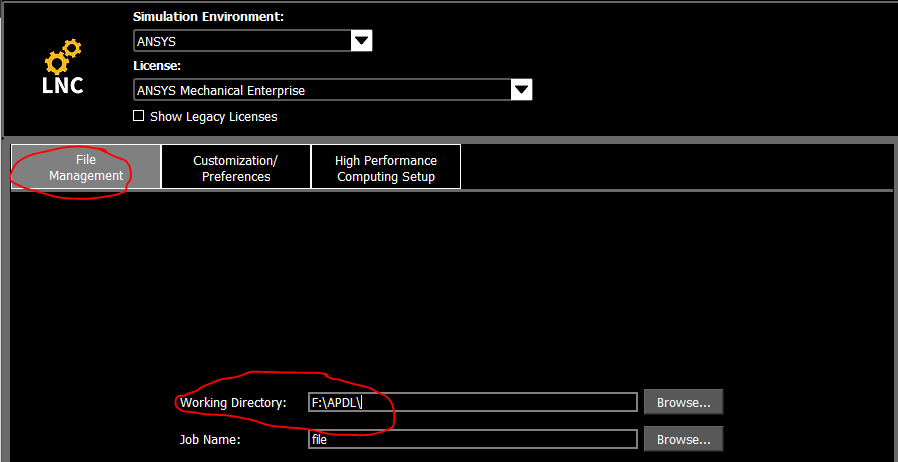898x462 pixels.
Task: Open the Simulation Environment dropdown arrow
Action: pos(361,41)
